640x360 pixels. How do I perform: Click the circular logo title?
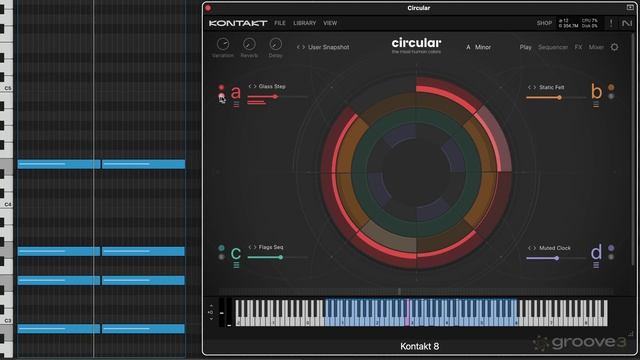click(416, 43)
